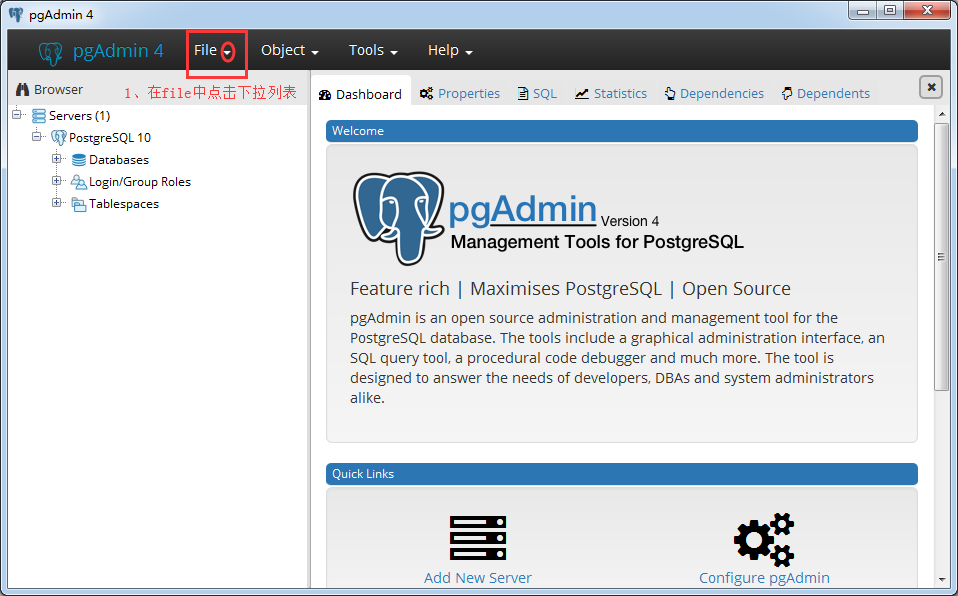Open the Object menu dropdown
Screen dimensions: 958x596
point(290,51)
